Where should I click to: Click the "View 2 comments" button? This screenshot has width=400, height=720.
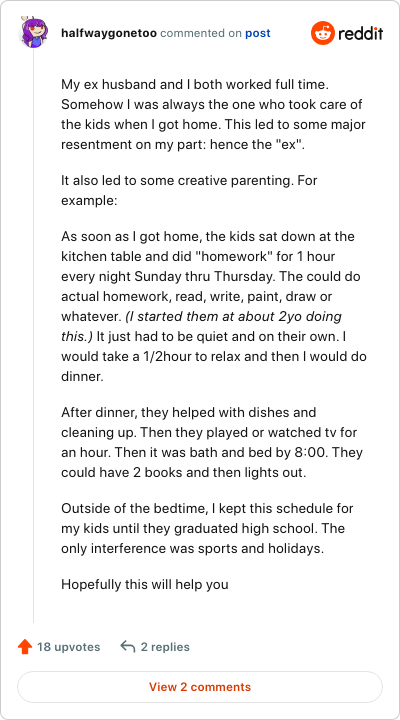point(200,687)
